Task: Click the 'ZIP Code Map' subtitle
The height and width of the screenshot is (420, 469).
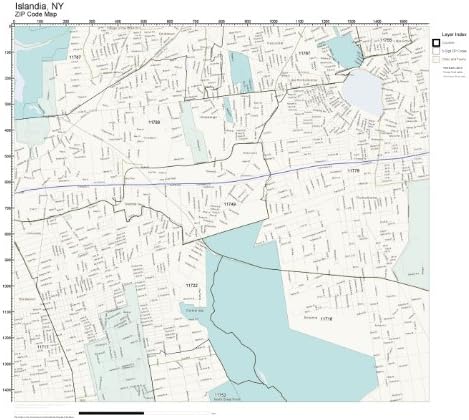Action: 36,14
